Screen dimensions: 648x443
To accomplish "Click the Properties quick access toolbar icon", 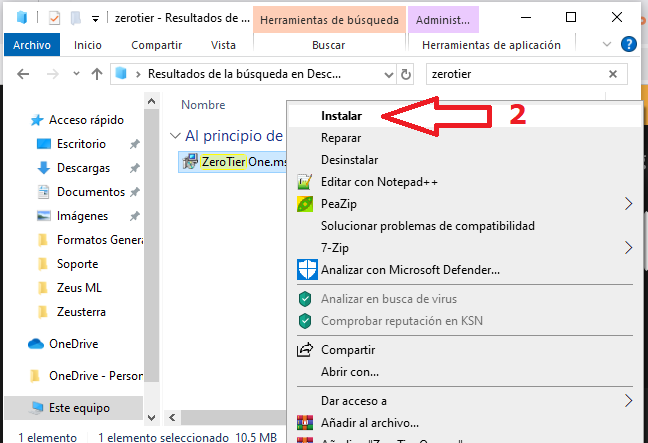I will (x=55, y=18).
